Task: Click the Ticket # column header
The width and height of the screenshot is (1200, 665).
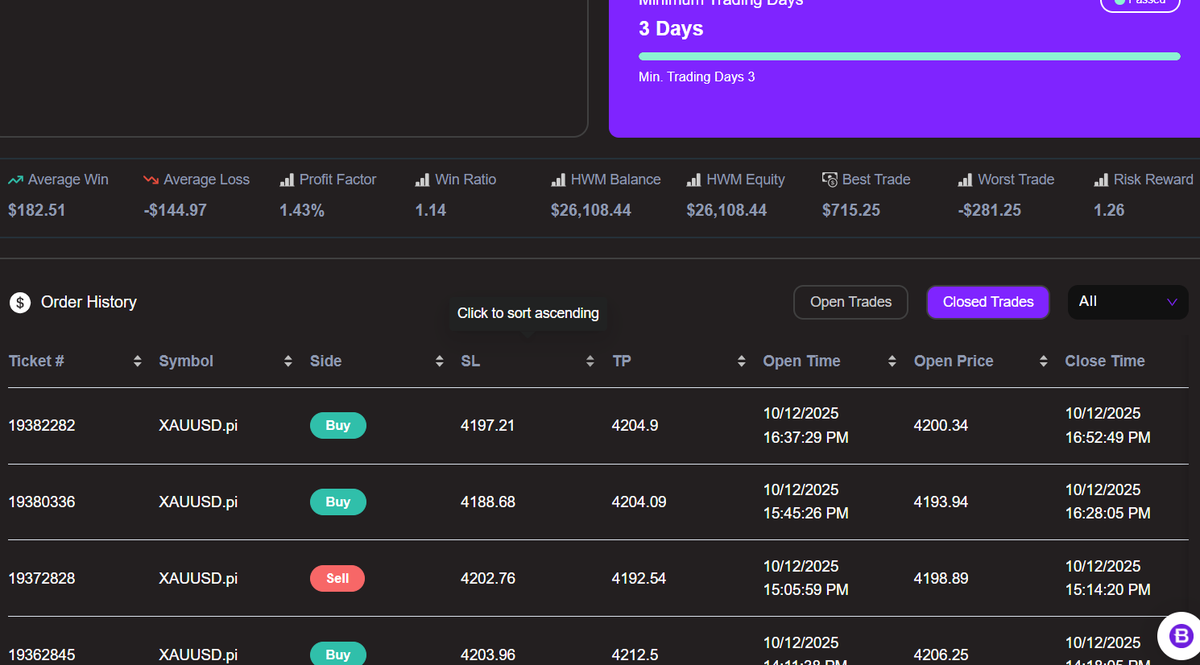Action: pyautogui.click(x=37, y=361)
